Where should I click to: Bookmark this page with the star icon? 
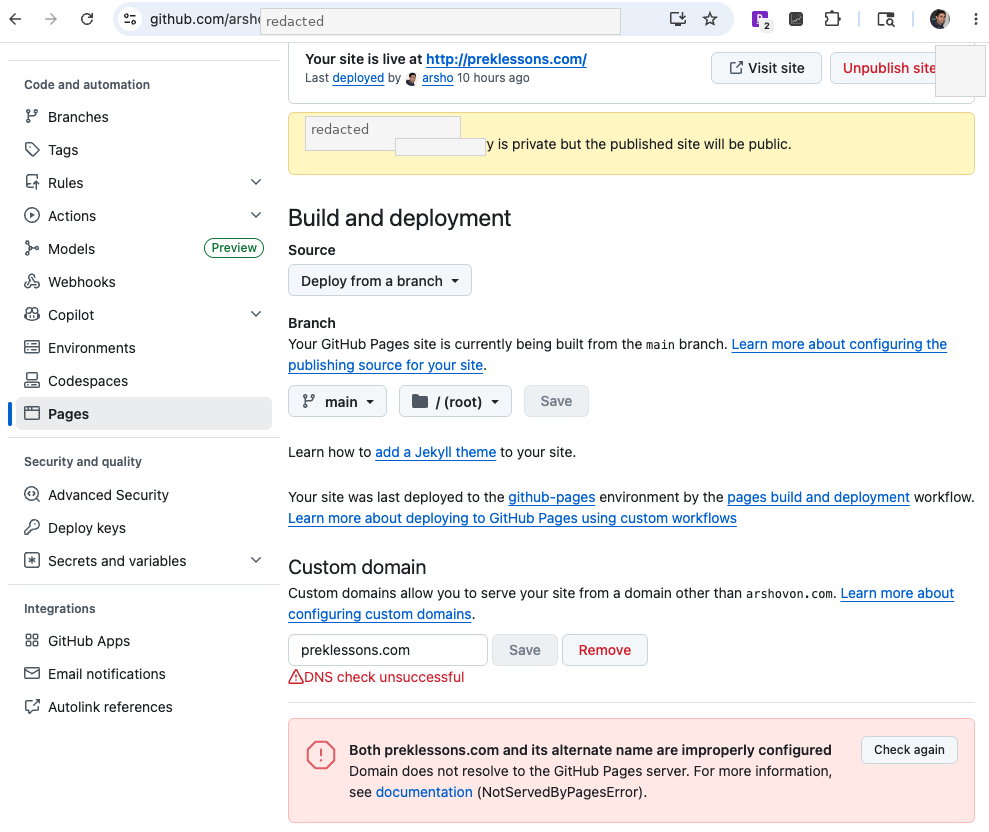pyautogui.click(x=710, y=19)
